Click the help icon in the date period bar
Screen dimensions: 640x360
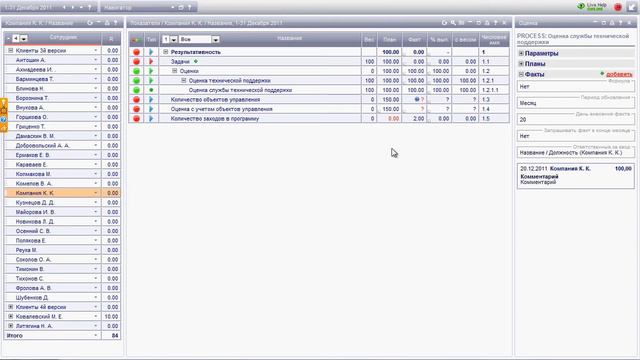[x=89, y=7]
